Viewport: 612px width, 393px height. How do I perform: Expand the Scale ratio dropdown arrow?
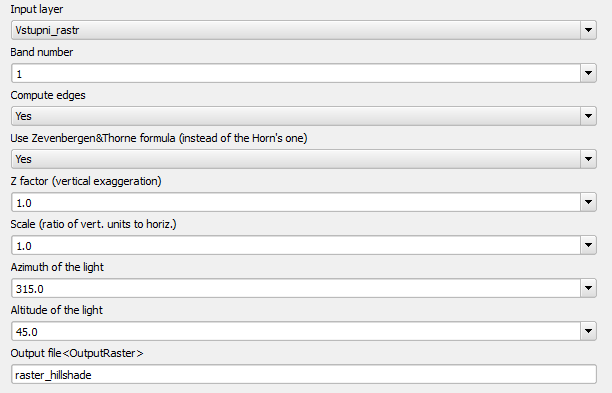588,245
